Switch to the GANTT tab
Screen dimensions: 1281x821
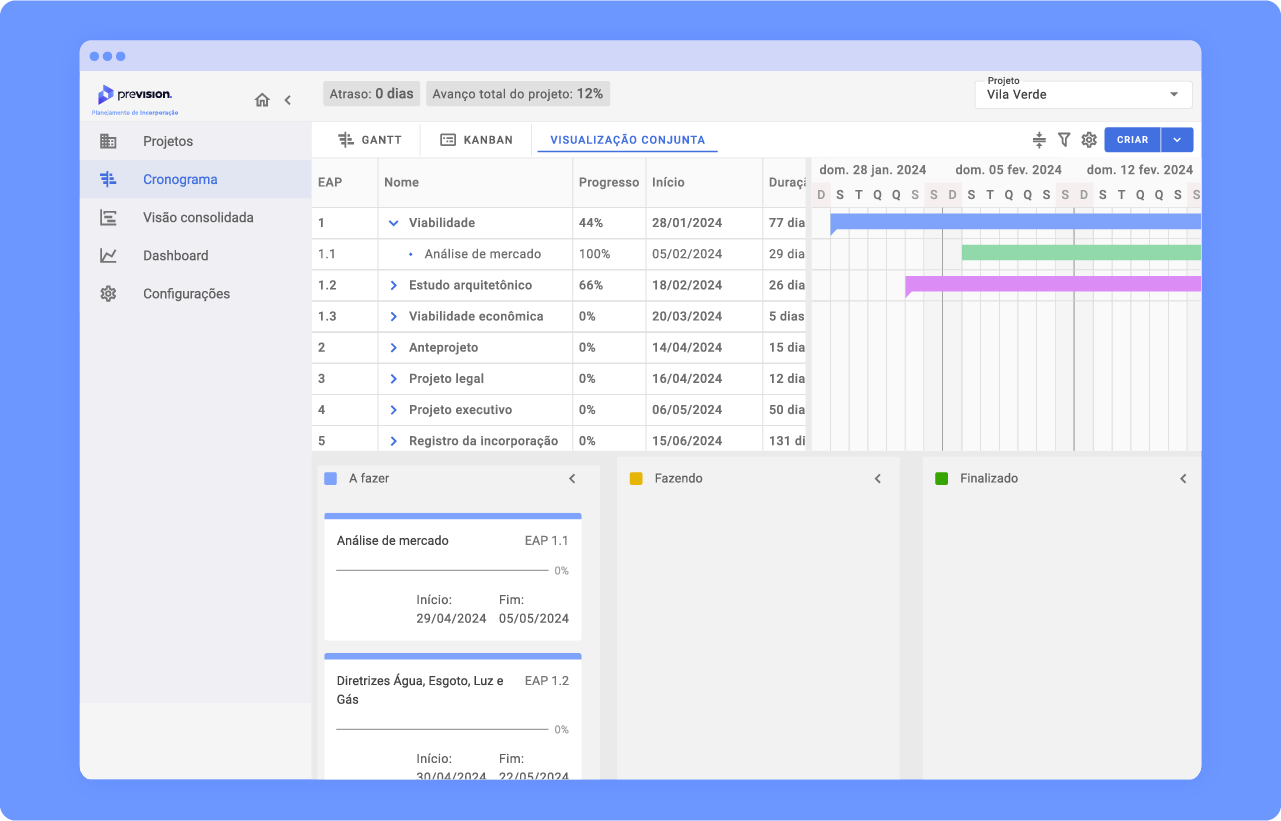pyautogui.click(x=369, y=140)
